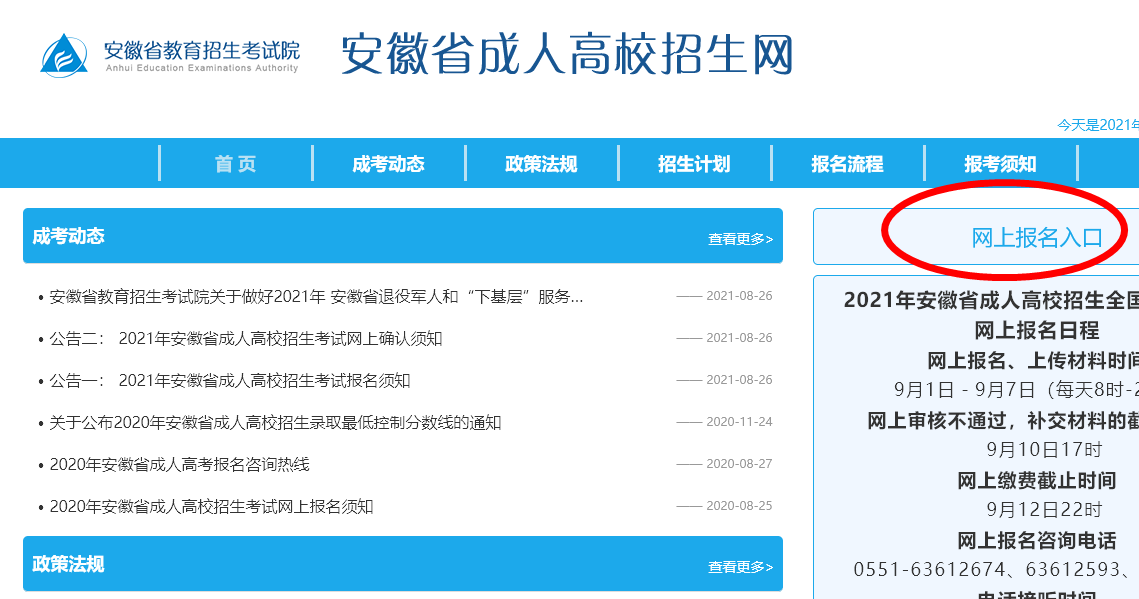The width and height of the screenshot is (1139, 599).
Task: Open the 政策法规 navigation menu item
Action: click(x=541, y=164)
